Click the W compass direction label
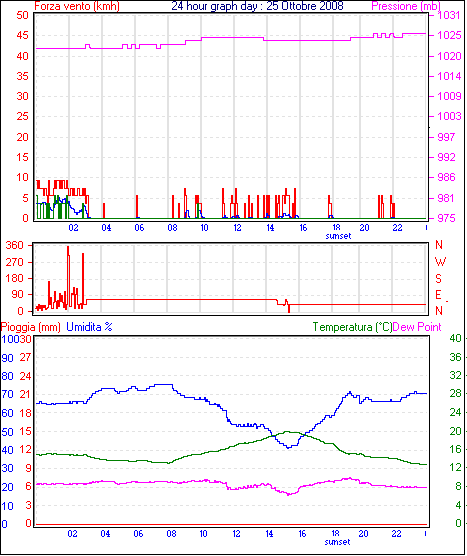The height and width of the screenshot is (556, 467). click(x=440, y=262)
